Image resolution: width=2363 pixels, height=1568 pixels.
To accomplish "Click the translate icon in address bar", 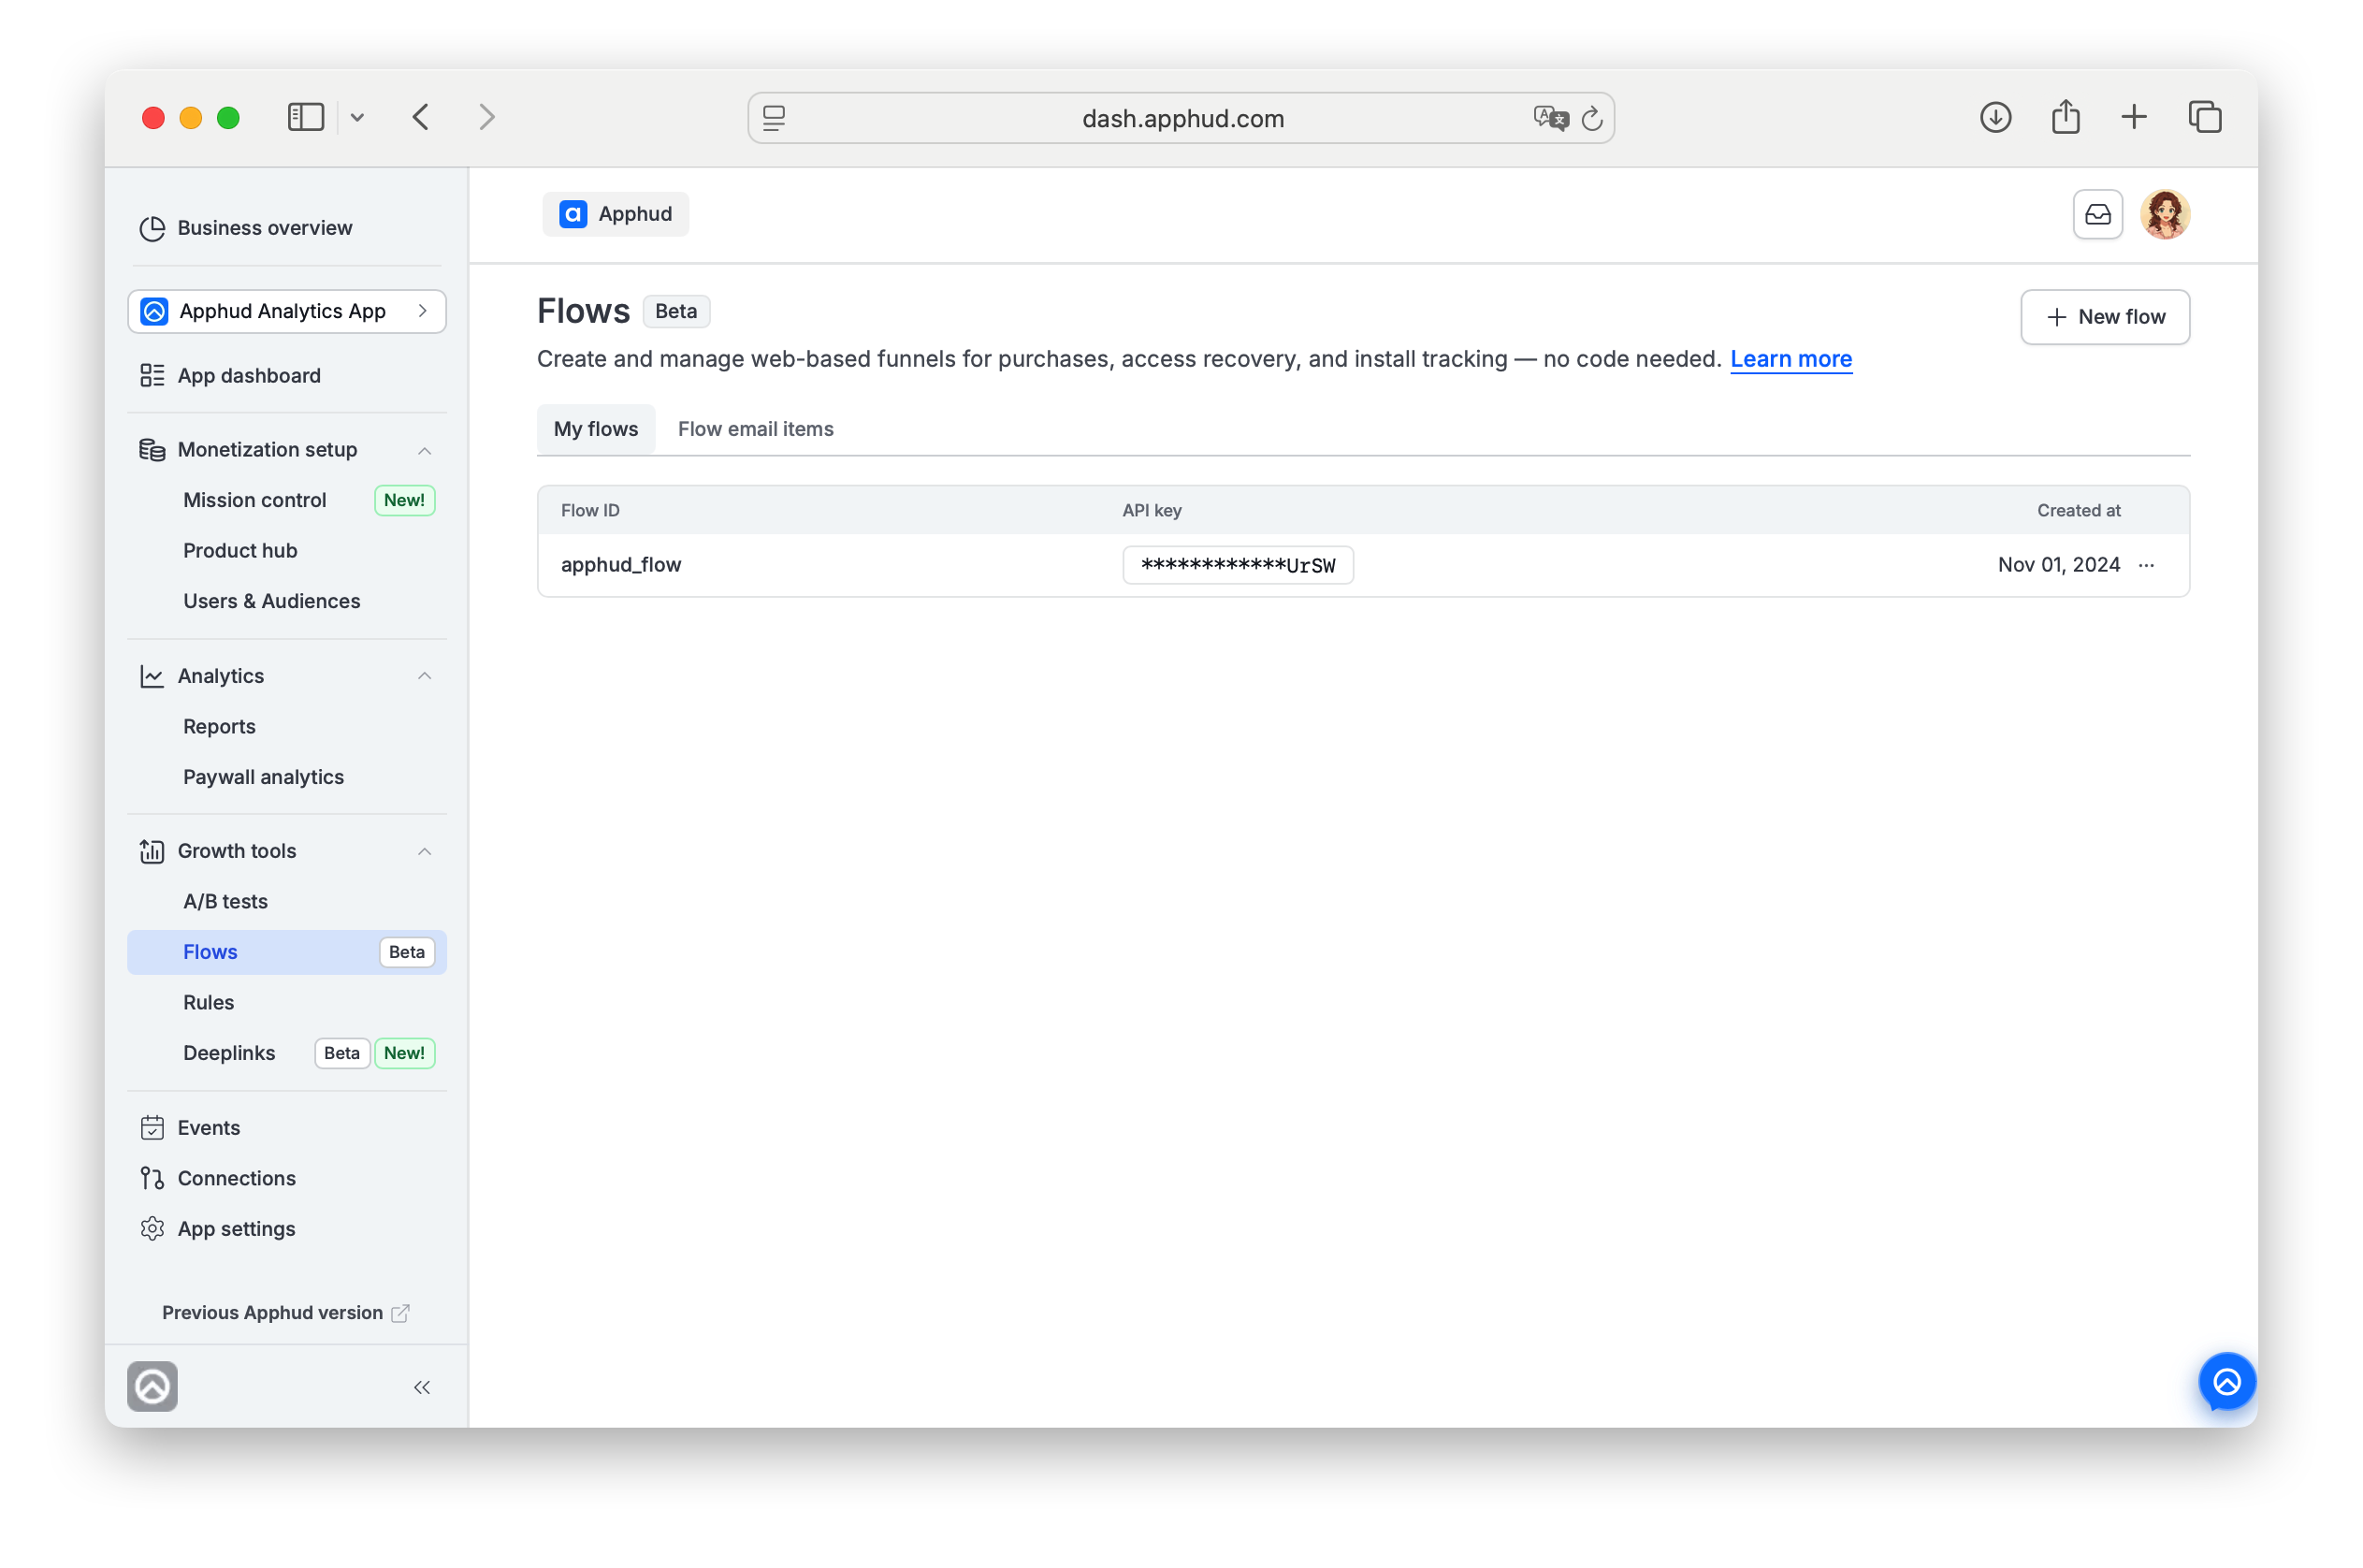I will coord(1551,118).
